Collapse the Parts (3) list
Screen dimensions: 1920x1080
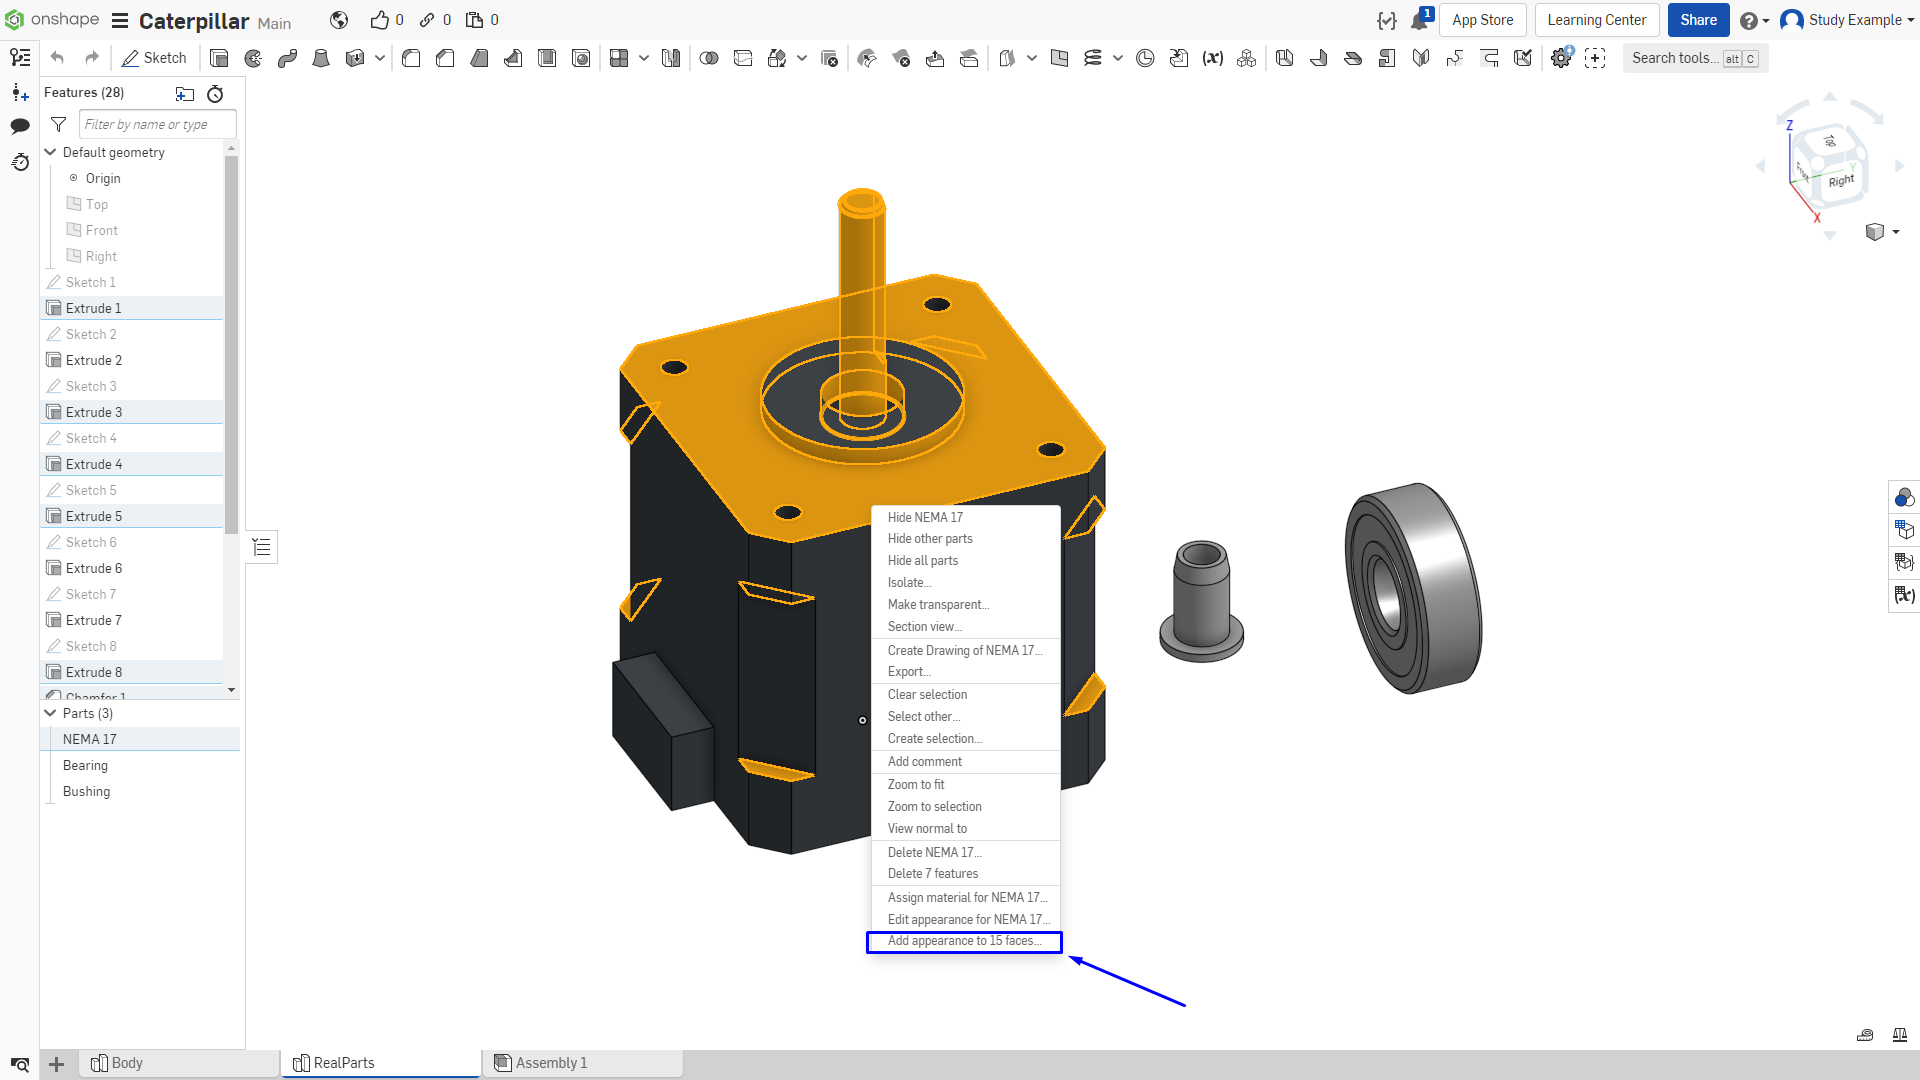[50, 713]
